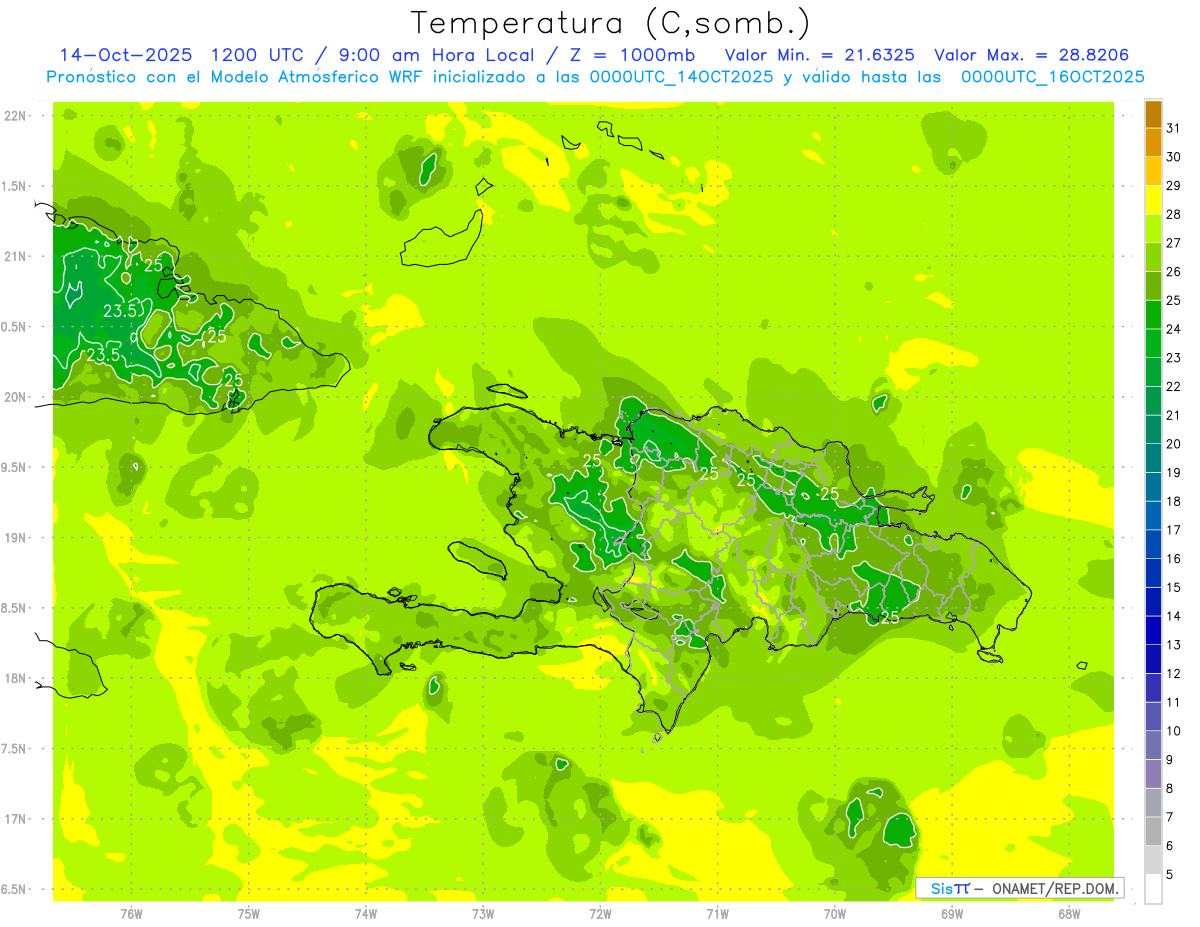The image size is (1200, 927).
Task: Click the color bar label "5"
Action: pyautogui.click(x=1170, y=874)
